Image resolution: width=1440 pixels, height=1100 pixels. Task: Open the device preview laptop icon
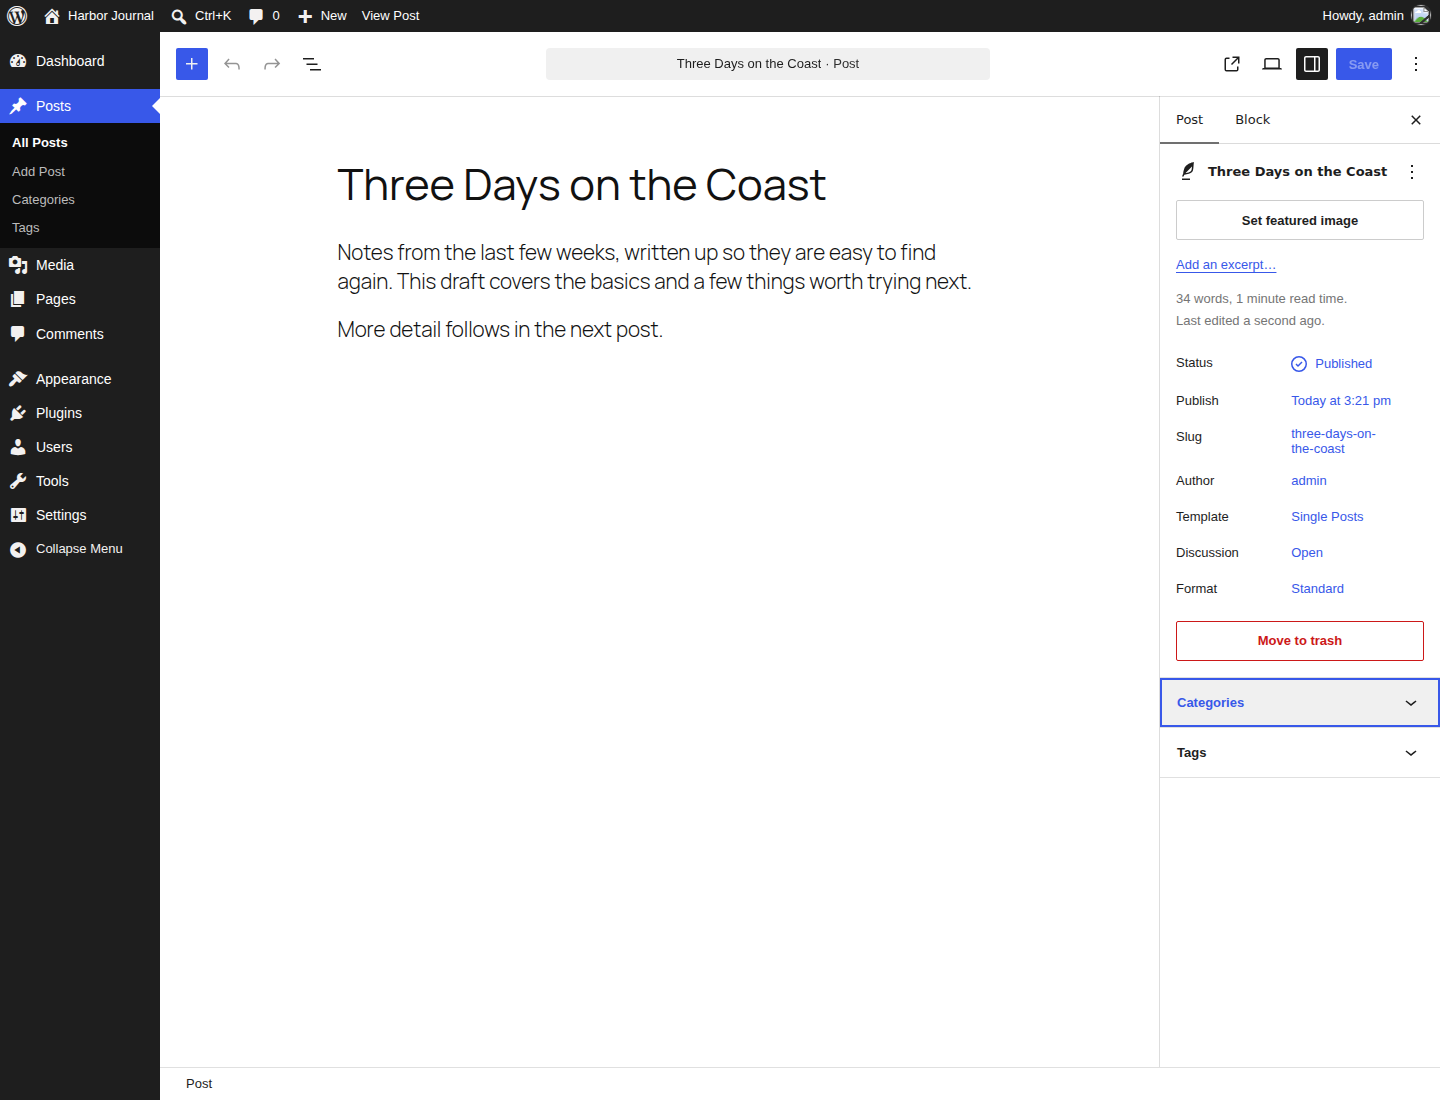point(1272,64)
